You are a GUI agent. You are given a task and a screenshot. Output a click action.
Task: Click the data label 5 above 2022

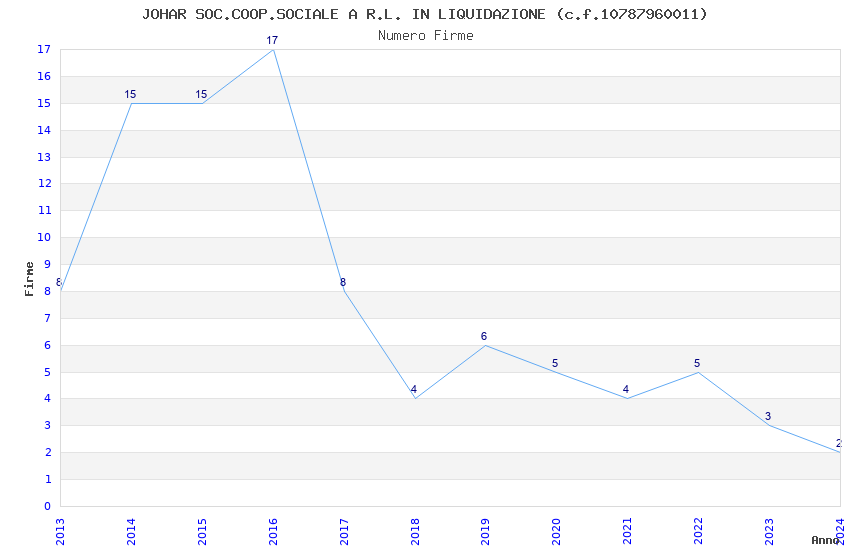pos(697,363)
